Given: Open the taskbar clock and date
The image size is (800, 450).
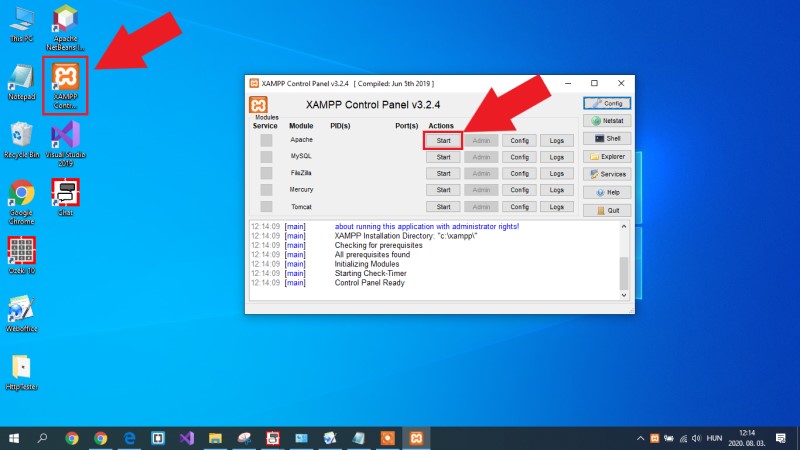Looking at the screenshot, I should pyautogui.click(x=747, y=438).
